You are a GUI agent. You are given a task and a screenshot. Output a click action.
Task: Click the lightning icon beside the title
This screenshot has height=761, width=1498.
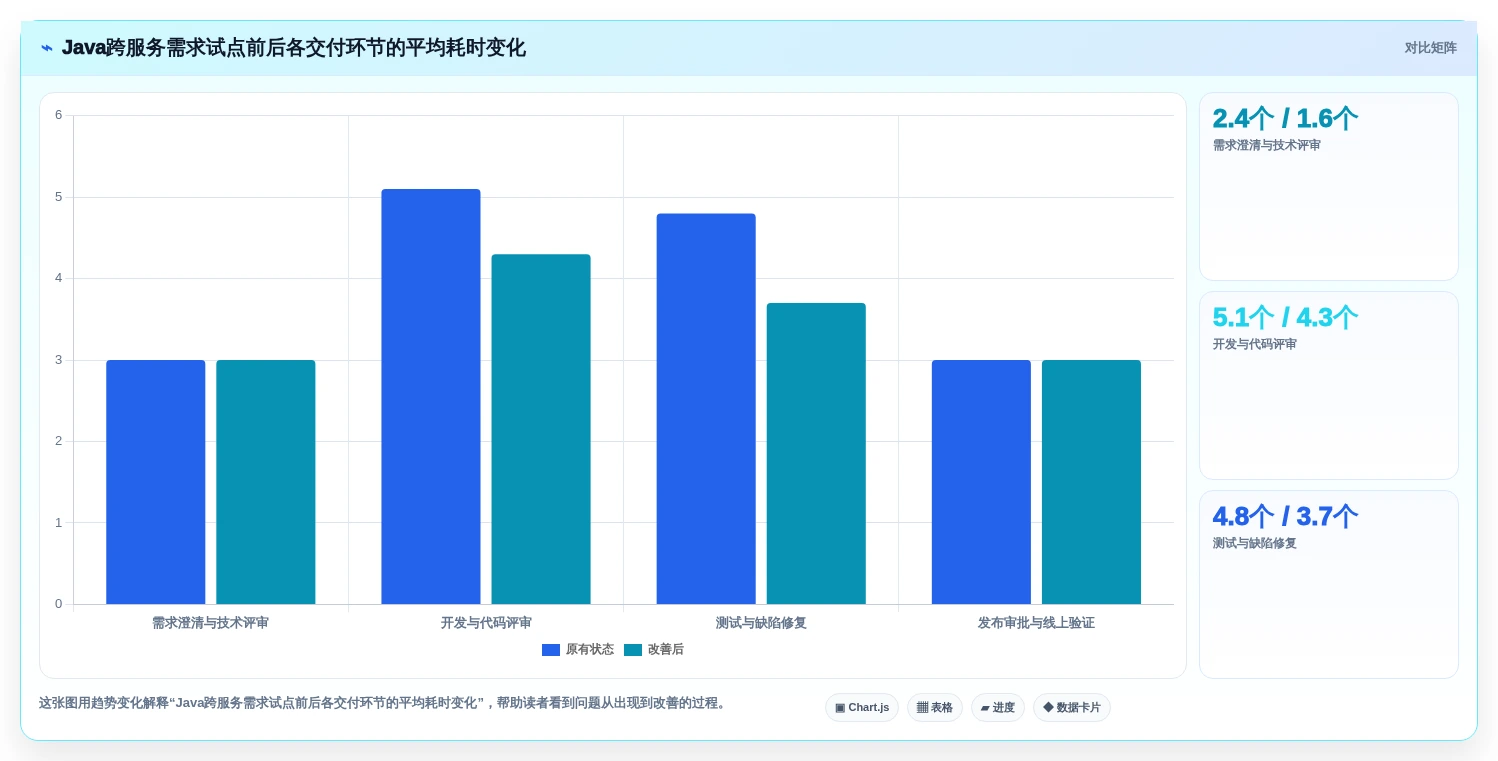(46, 48)
